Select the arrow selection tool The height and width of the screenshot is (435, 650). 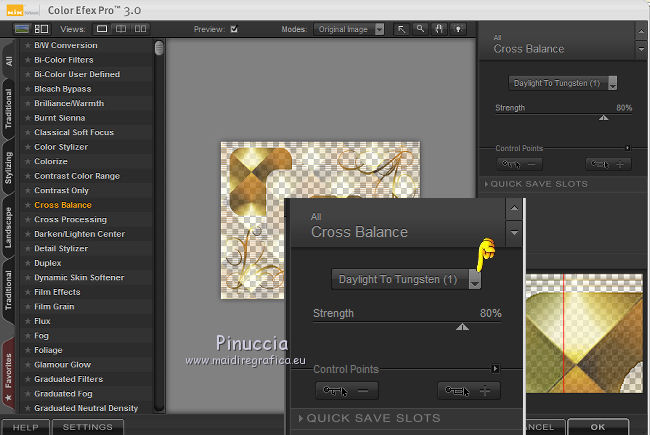coord(401,29)
